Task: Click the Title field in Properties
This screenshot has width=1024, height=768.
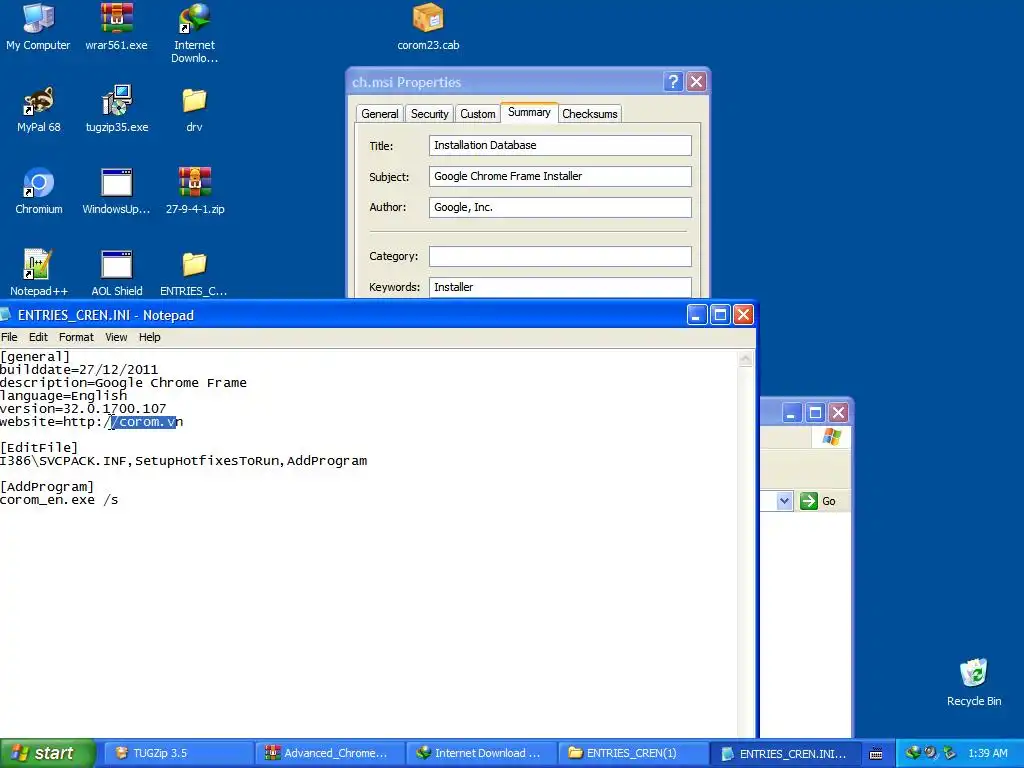Action: coord(560,145)
